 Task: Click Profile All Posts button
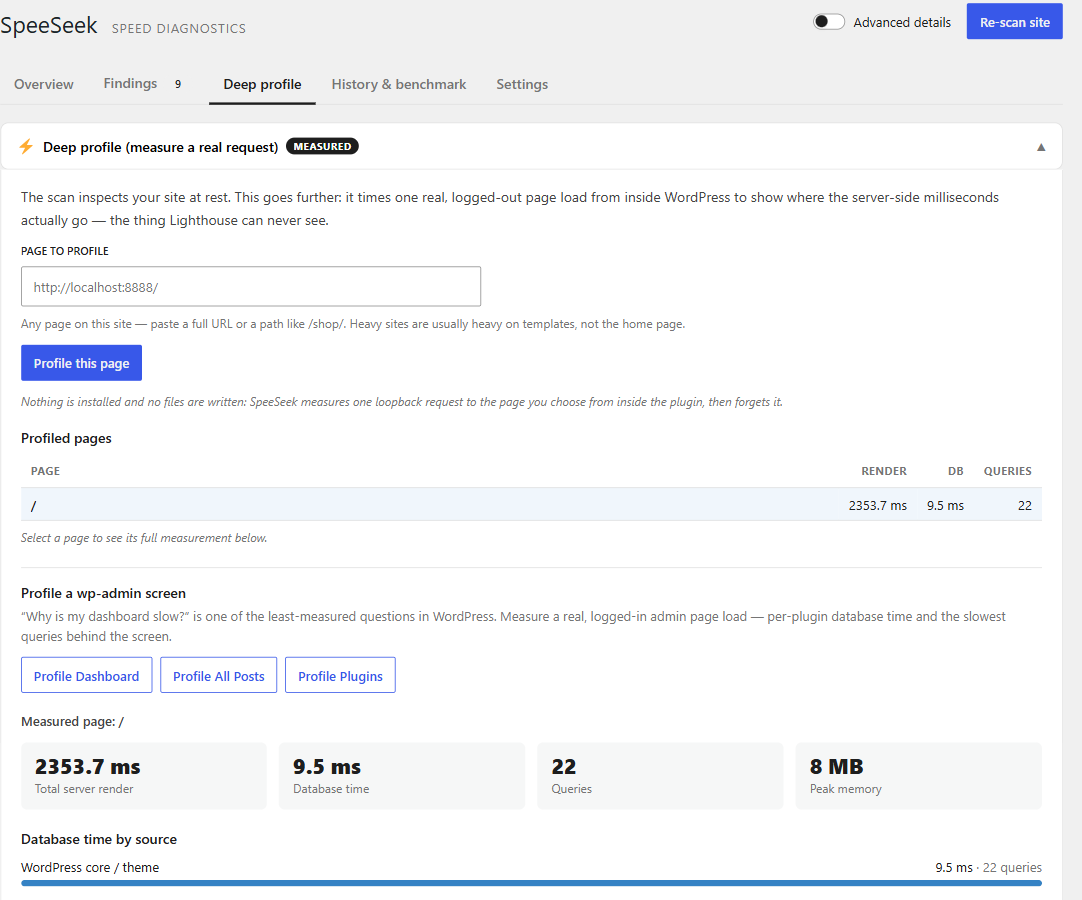(219, 676)
